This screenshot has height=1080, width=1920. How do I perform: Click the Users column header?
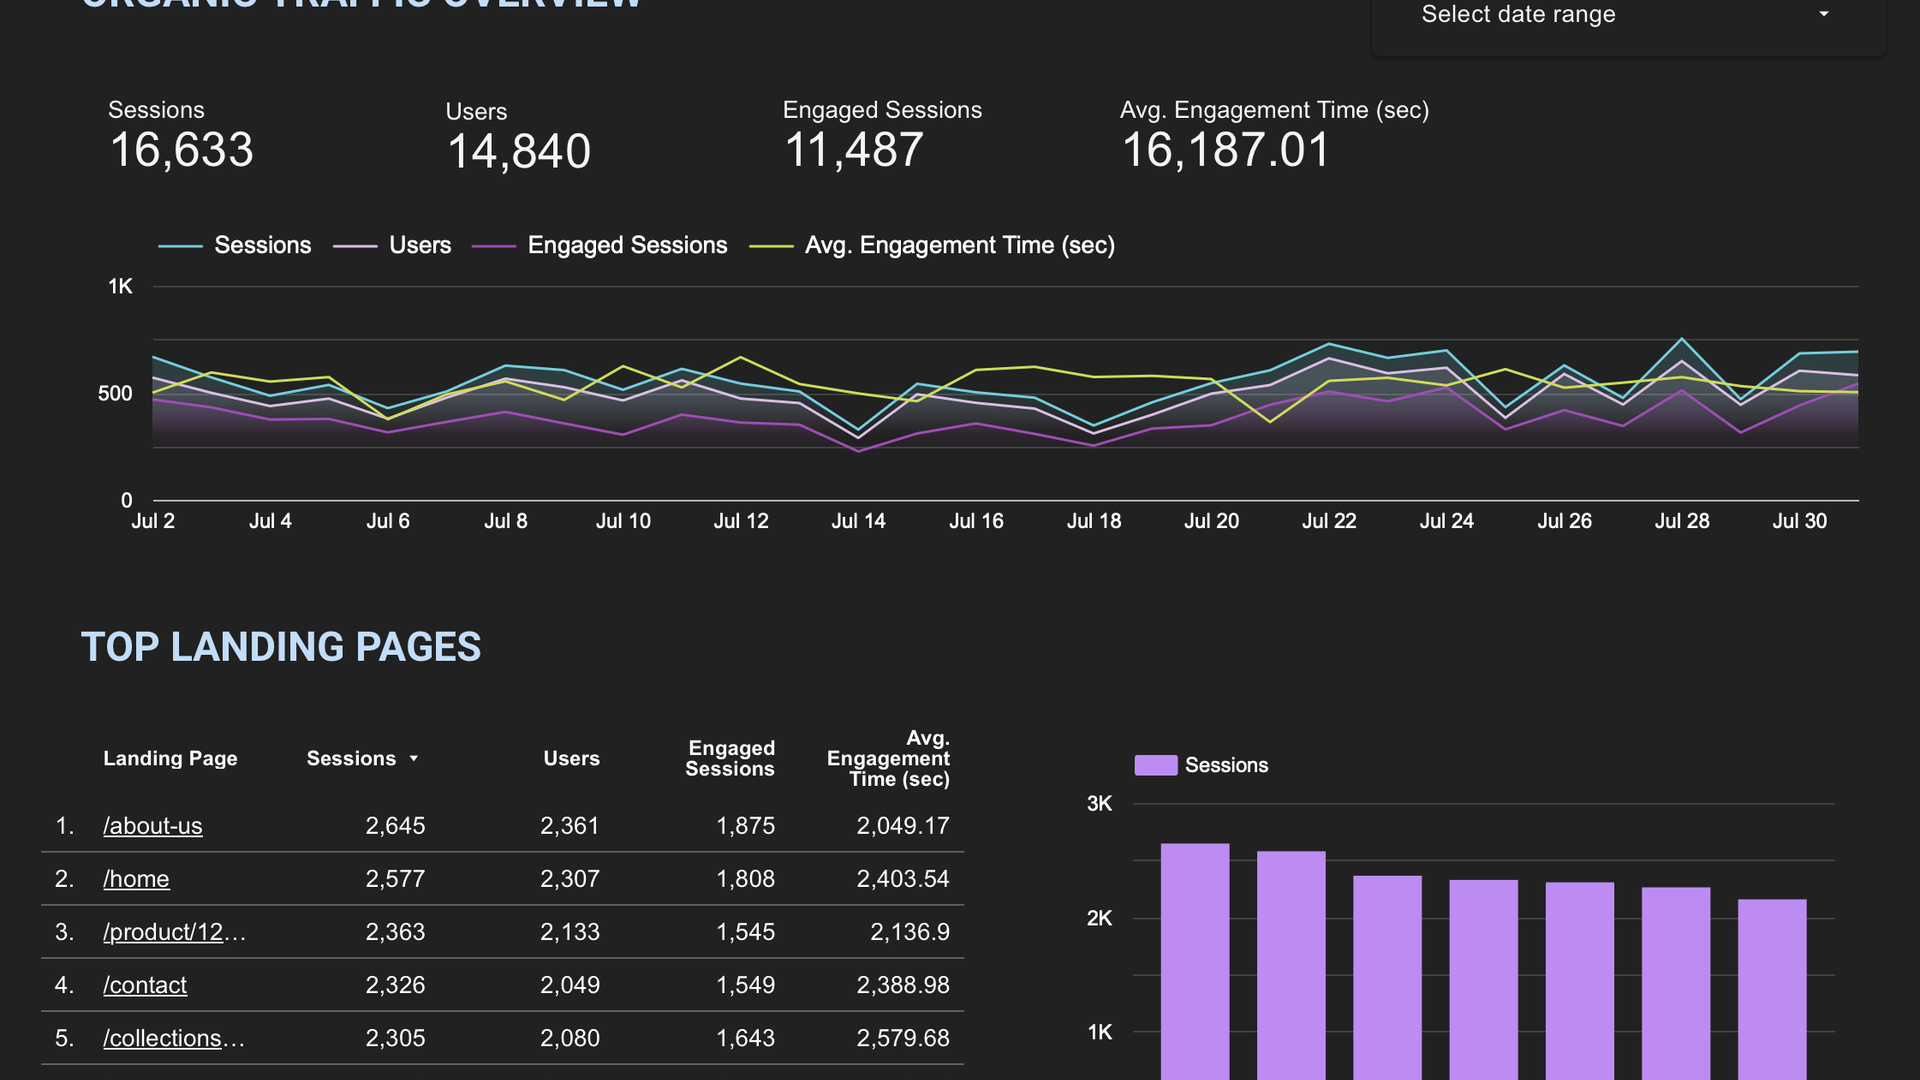pos(571,759)
